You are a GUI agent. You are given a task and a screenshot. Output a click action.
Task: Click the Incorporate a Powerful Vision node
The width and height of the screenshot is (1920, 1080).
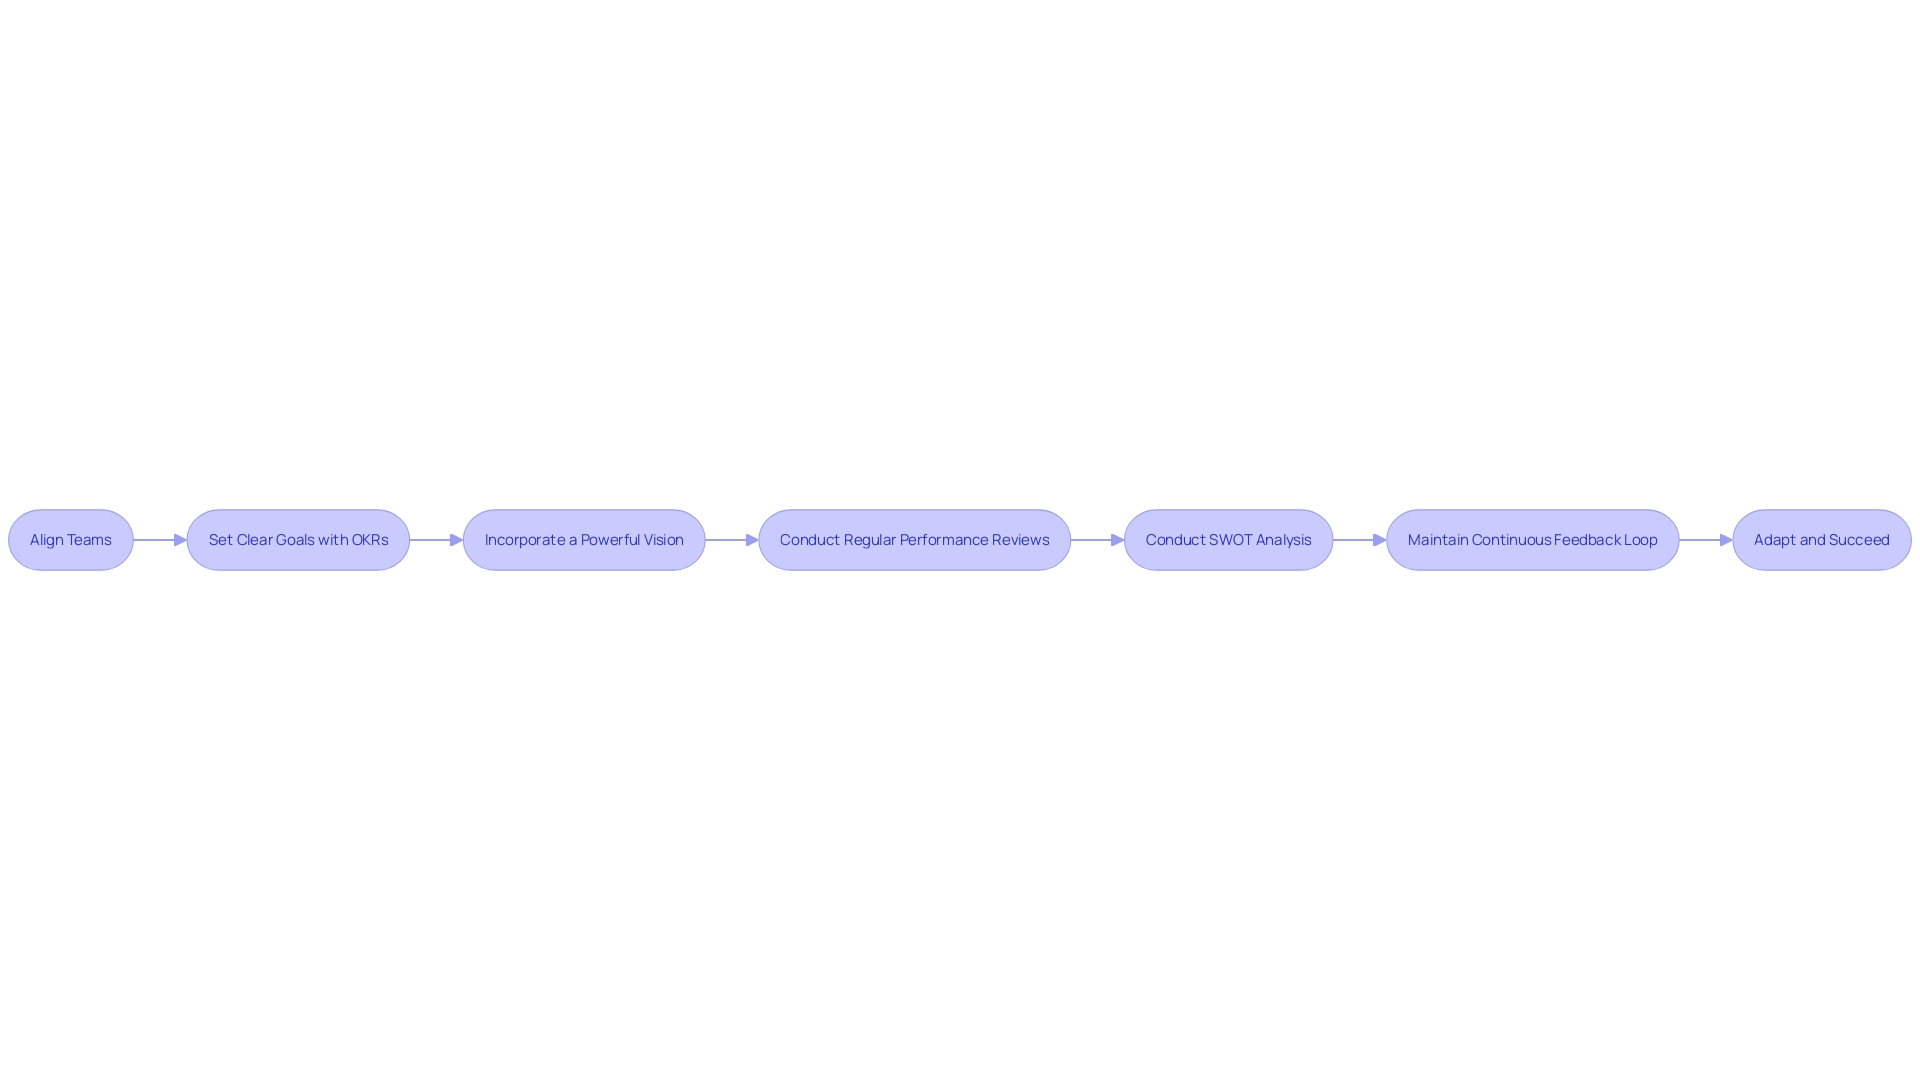583,539
